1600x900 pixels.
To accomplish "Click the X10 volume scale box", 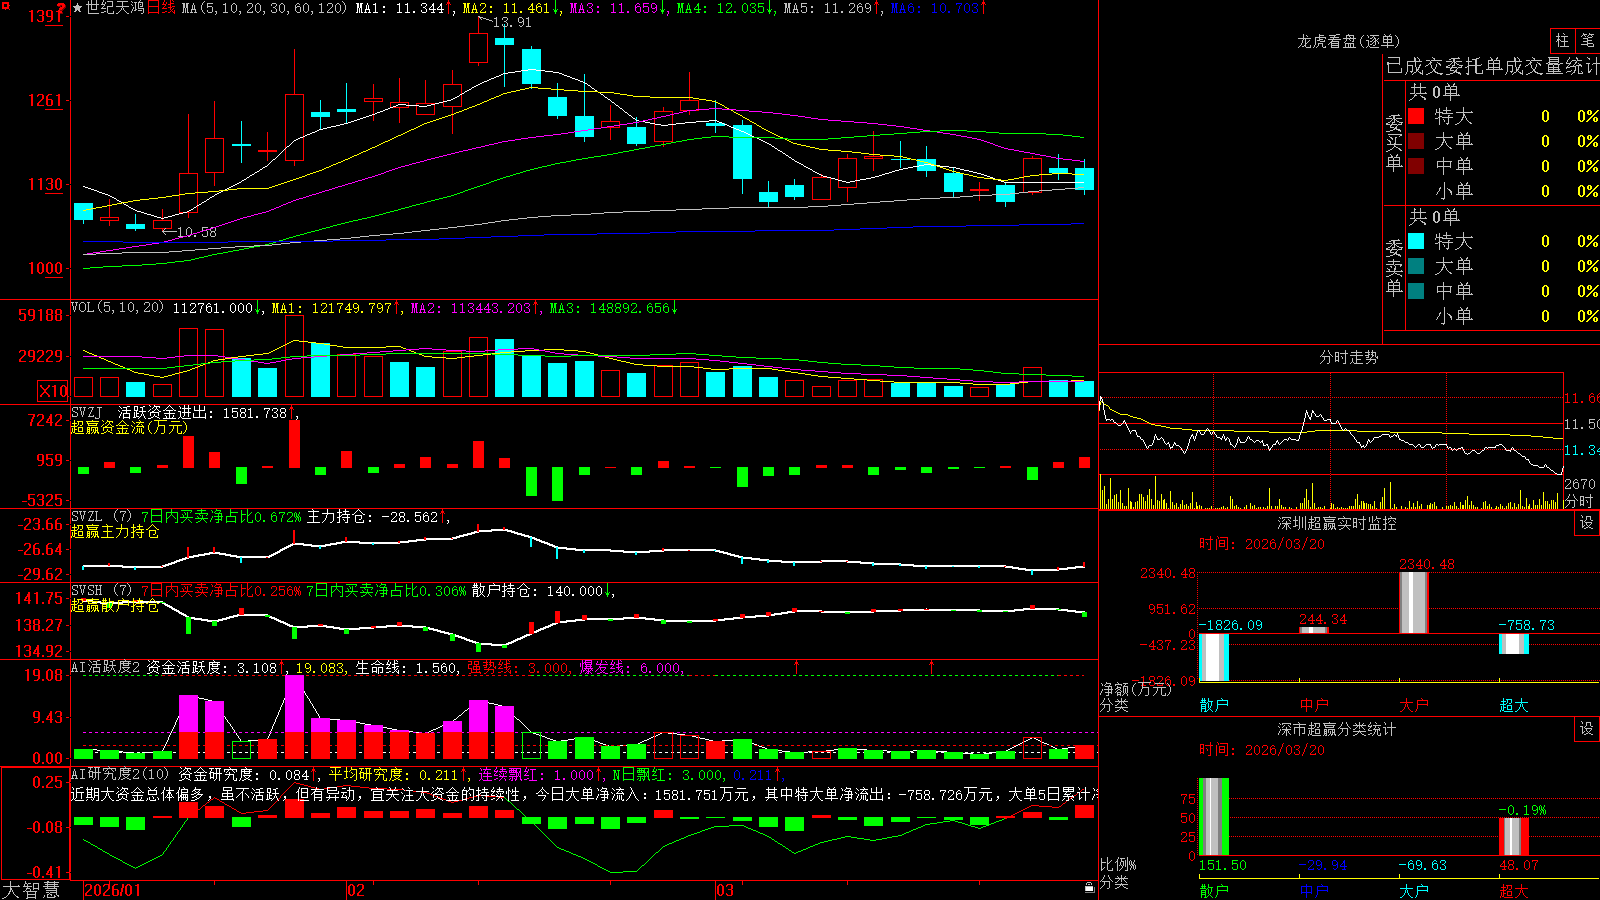I will [54, 391].
